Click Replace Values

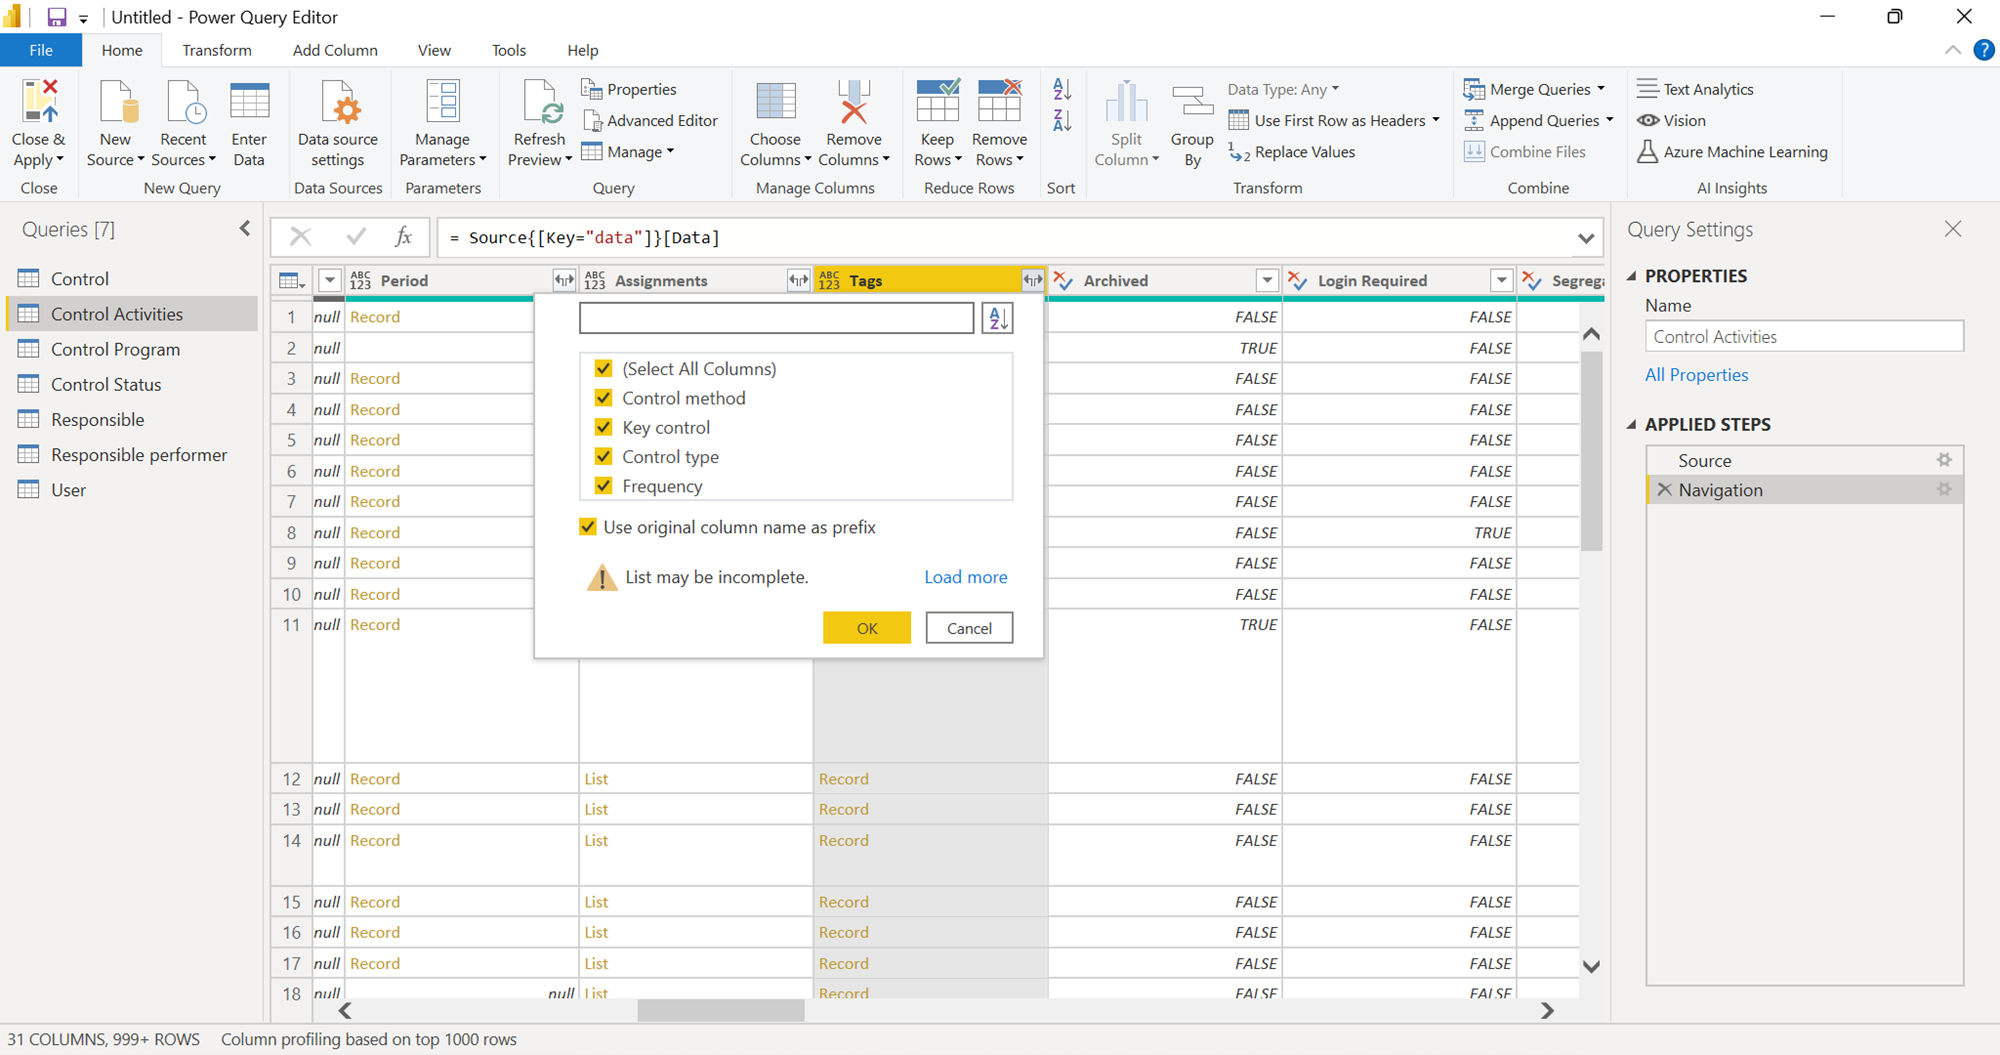point(1292,152)
